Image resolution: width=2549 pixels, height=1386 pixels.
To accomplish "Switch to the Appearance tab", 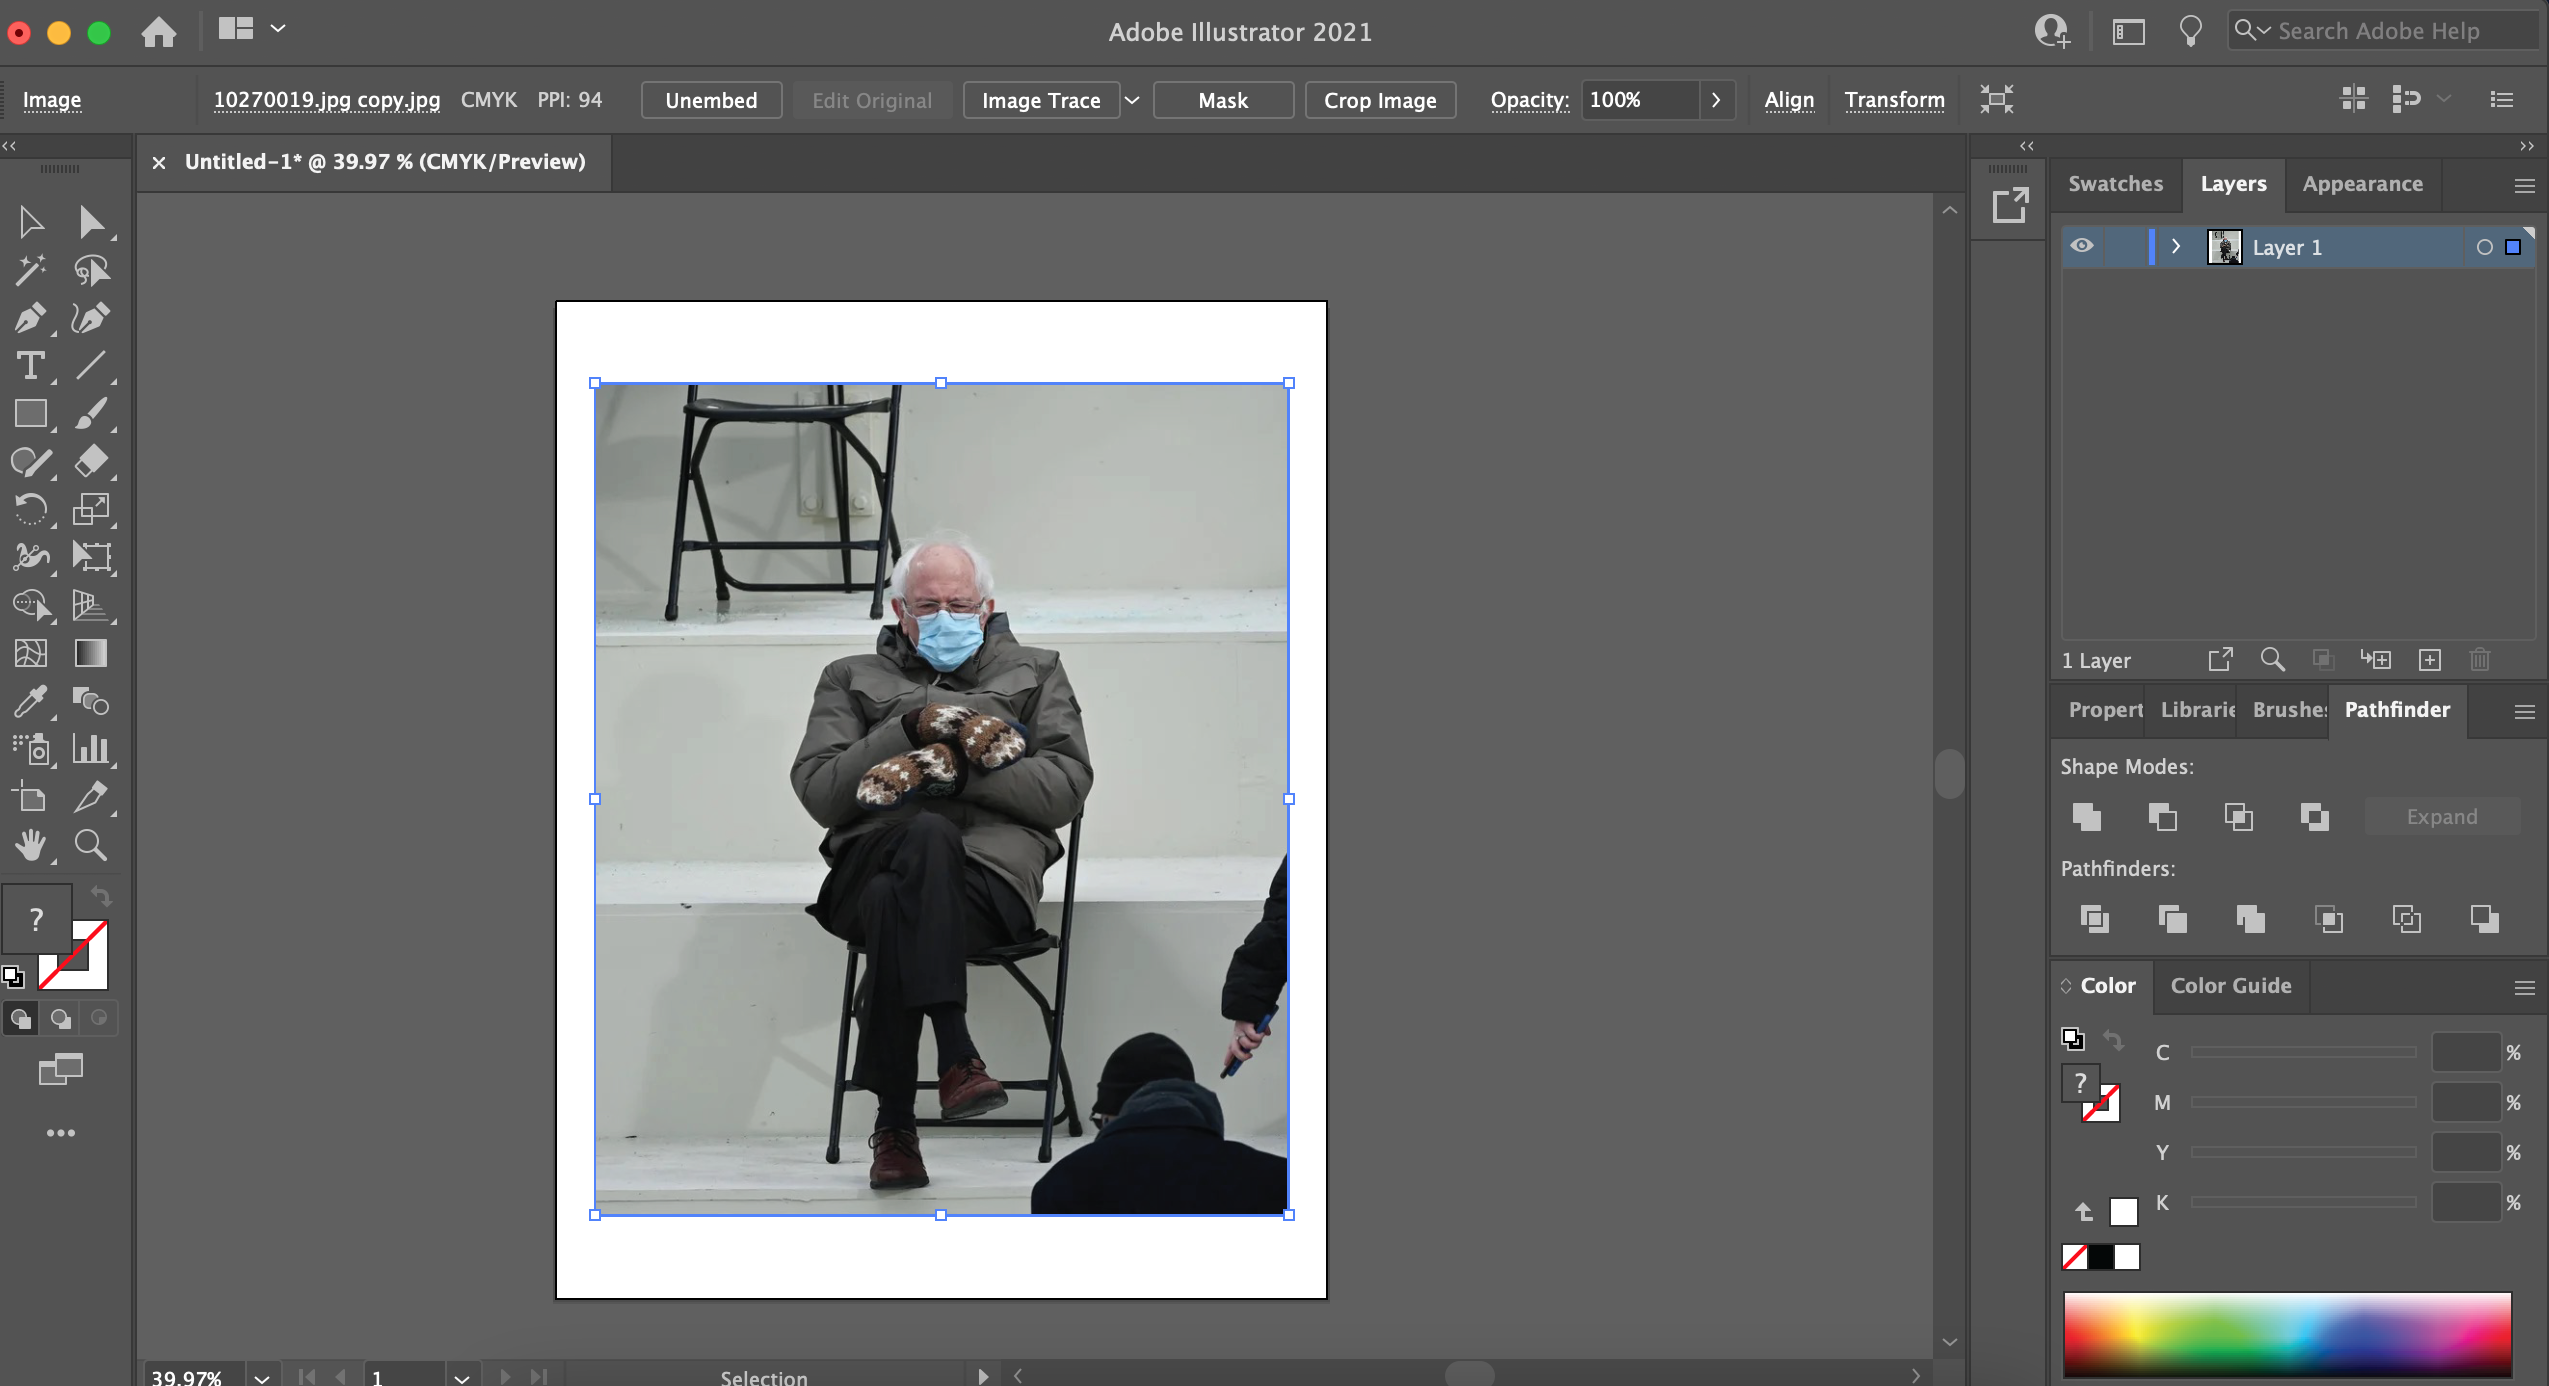I will (2362, 184).
